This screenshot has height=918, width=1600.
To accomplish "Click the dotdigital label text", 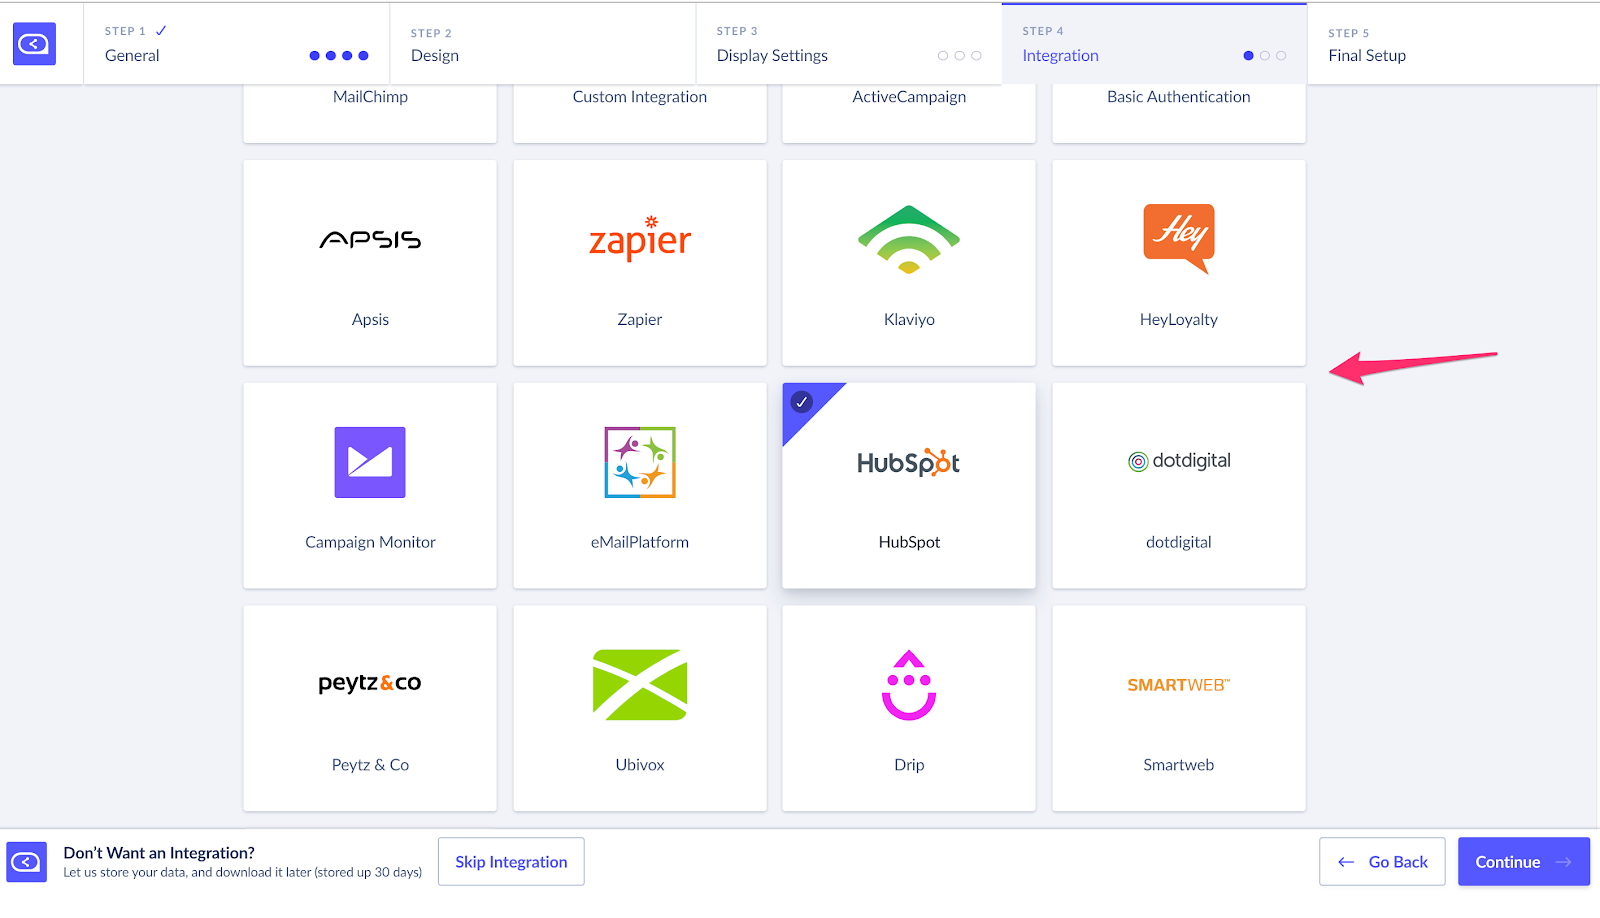I will 1179,542.
